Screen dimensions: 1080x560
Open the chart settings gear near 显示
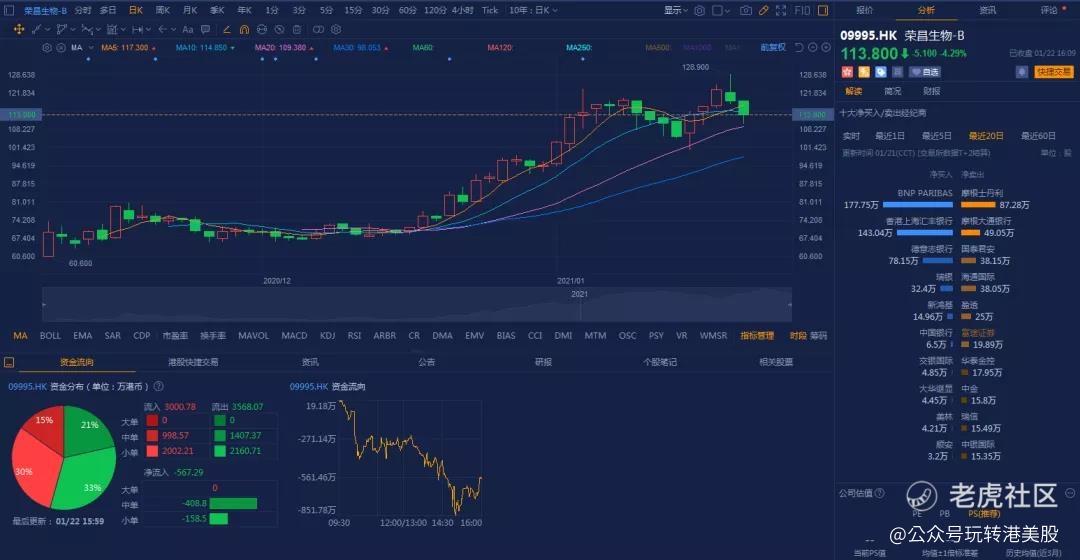700,10
